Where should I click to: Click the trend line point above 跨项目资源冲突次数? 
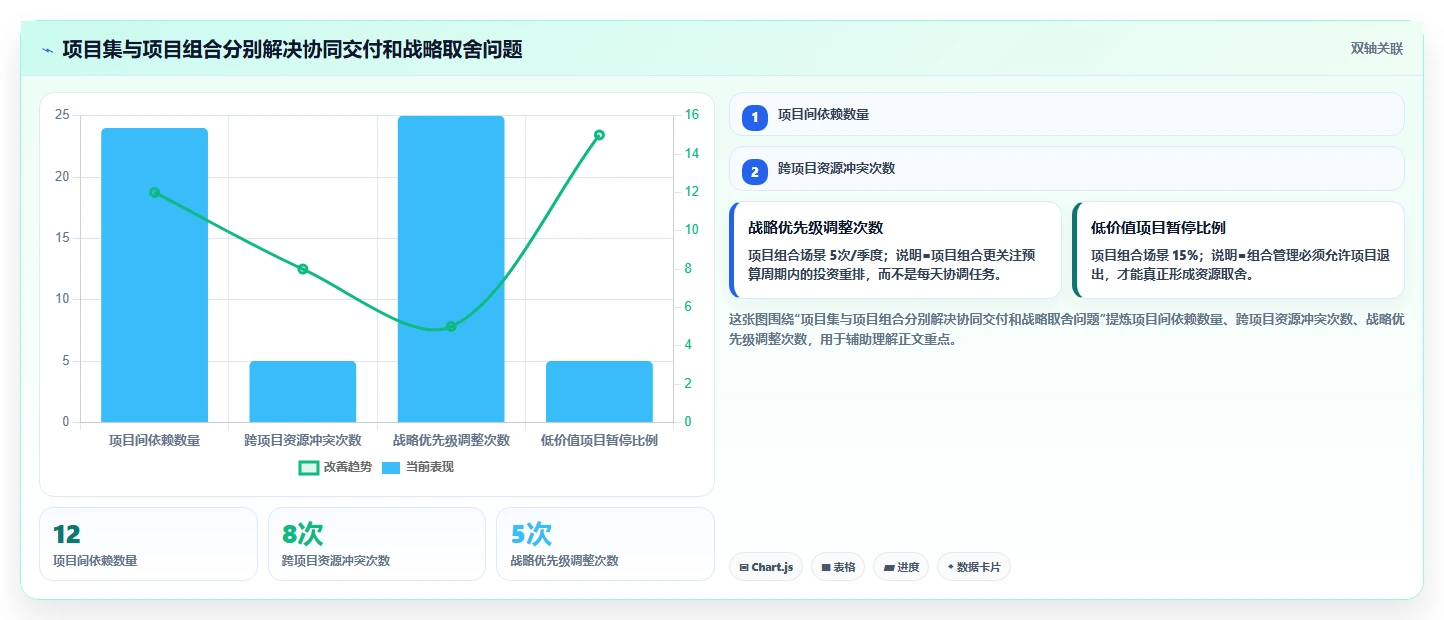click(x=303, y=269)
